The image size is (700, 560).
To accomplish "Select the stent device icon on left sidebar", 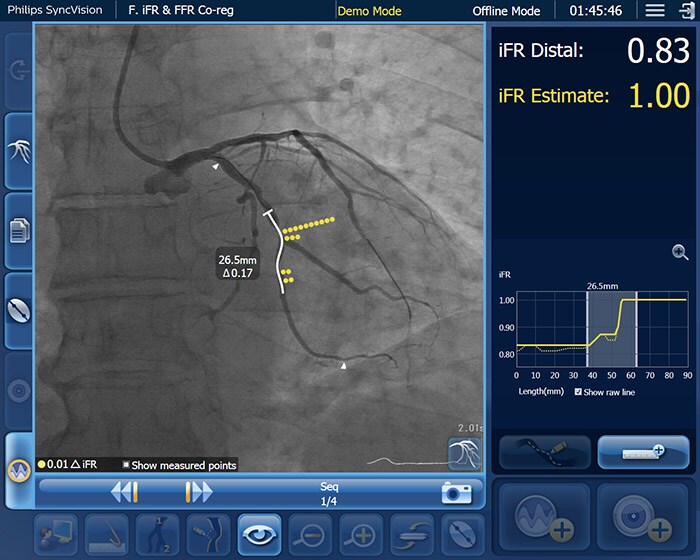I will click(18, 311).
